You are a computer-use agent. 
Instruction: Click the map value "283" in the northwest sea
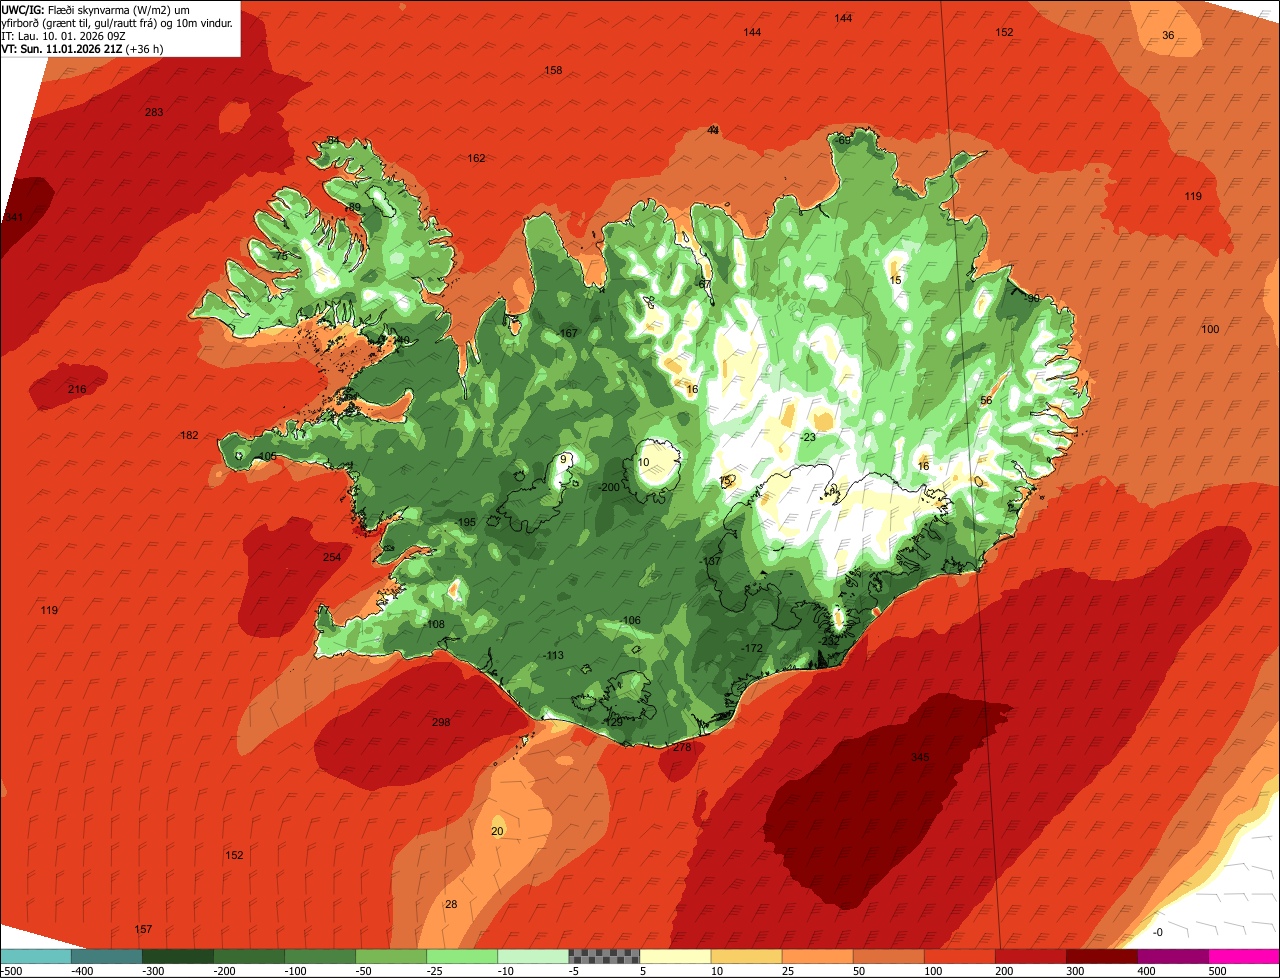[154, 112]
